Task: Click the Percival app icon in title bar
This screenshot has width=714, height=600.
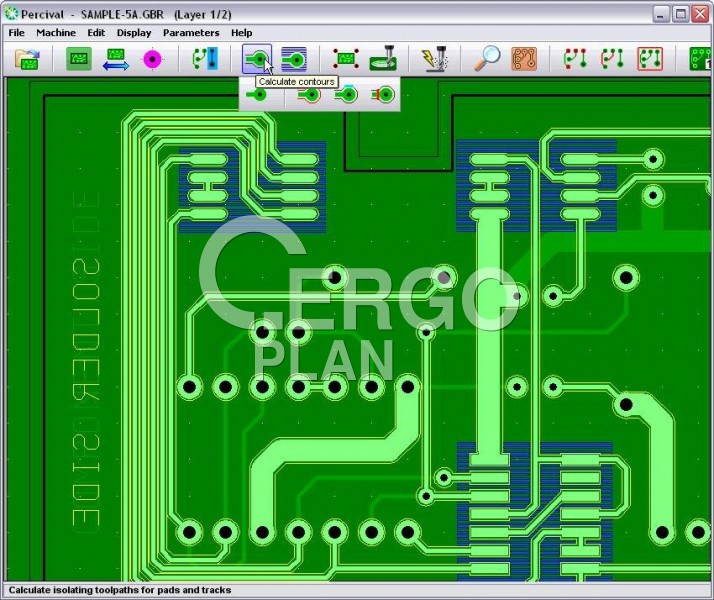Action: (11, 14)
